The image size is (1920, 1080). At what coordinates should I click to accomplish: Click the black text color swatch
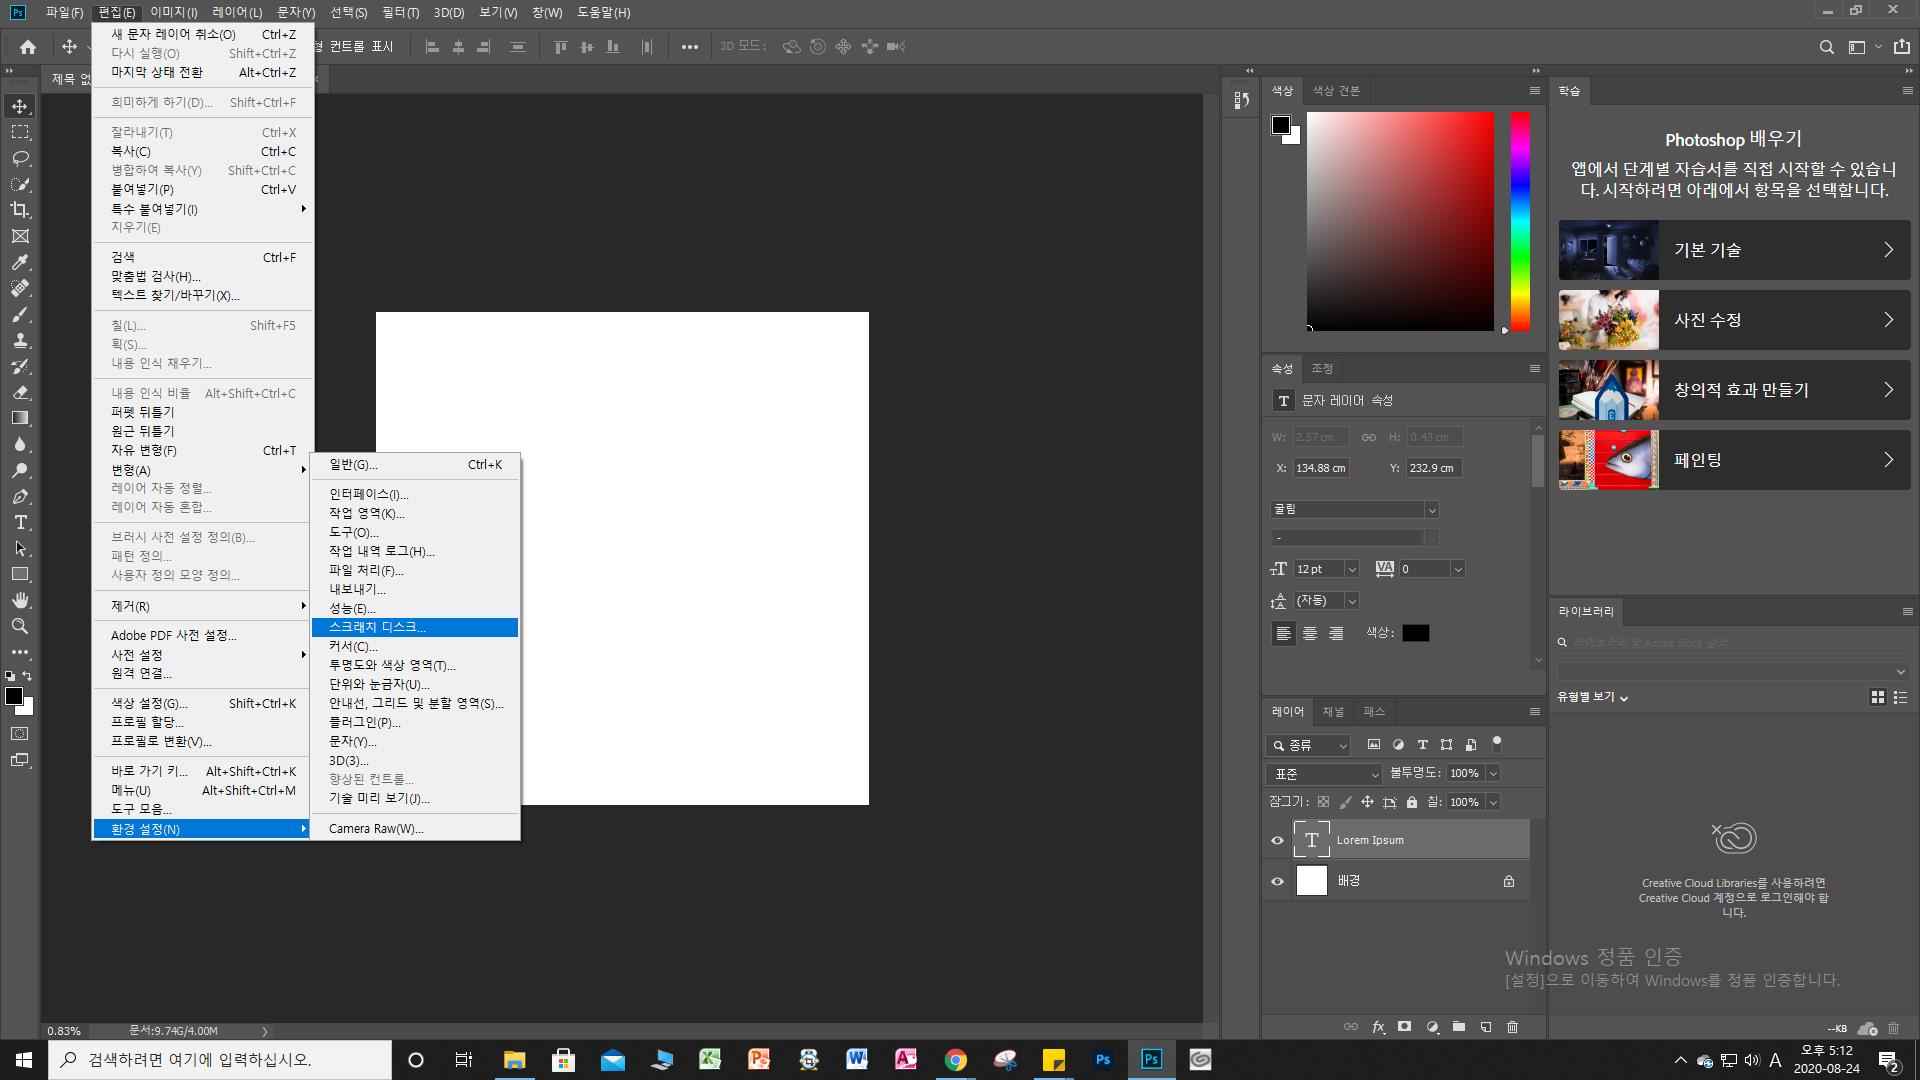click(1415, 633)
